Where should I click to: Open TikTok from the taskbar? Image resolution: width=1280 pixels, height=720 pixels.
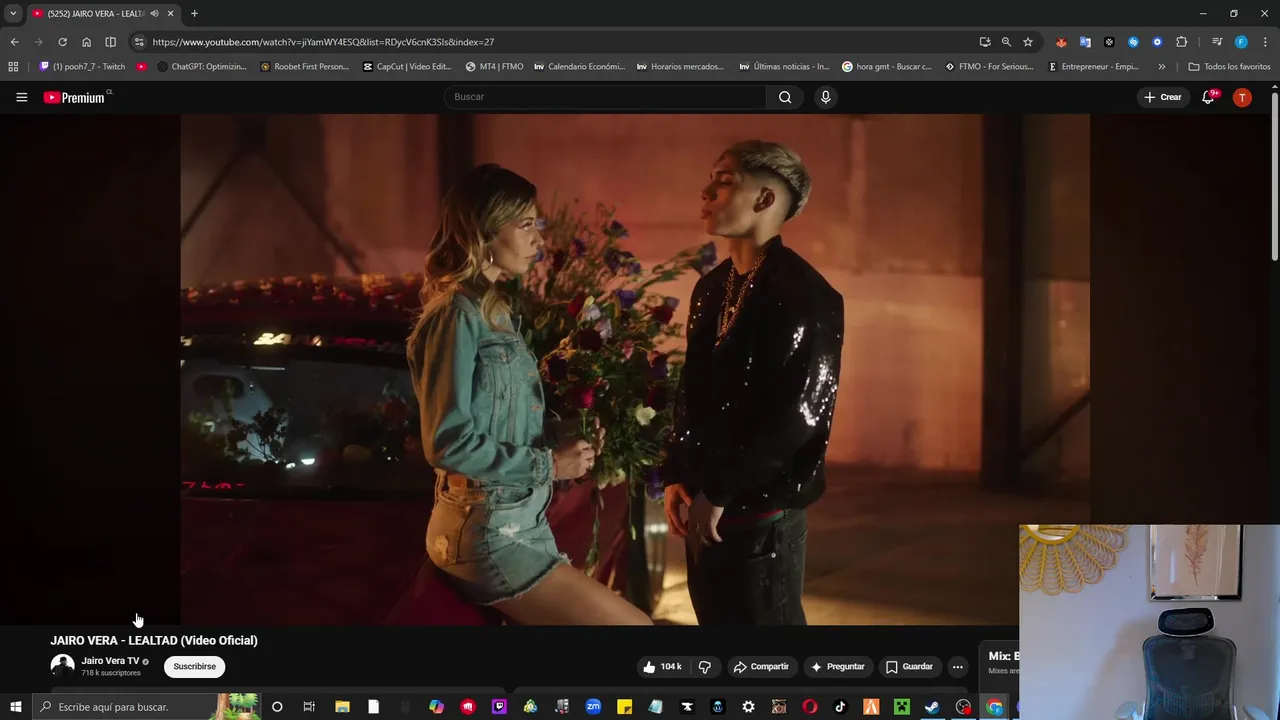click(840, 707)
